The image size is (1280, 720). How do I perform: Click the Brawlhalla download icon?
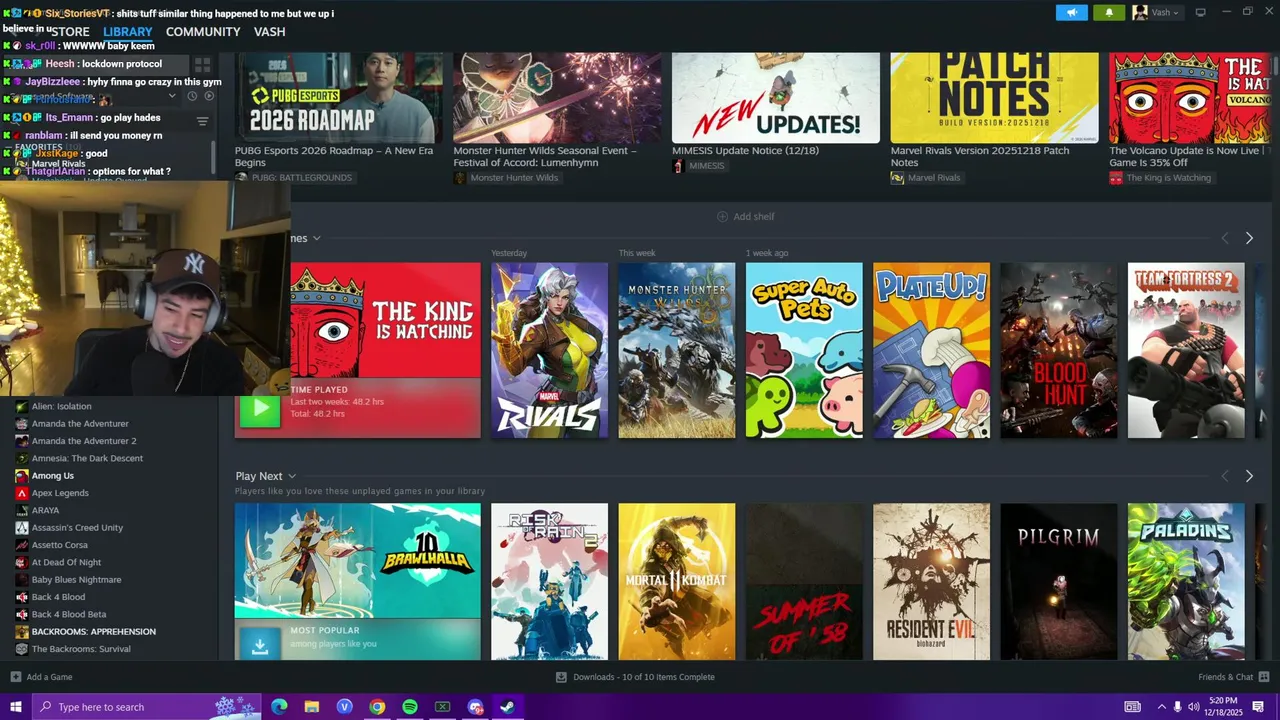pyautogui.click(x=260, y=646)
